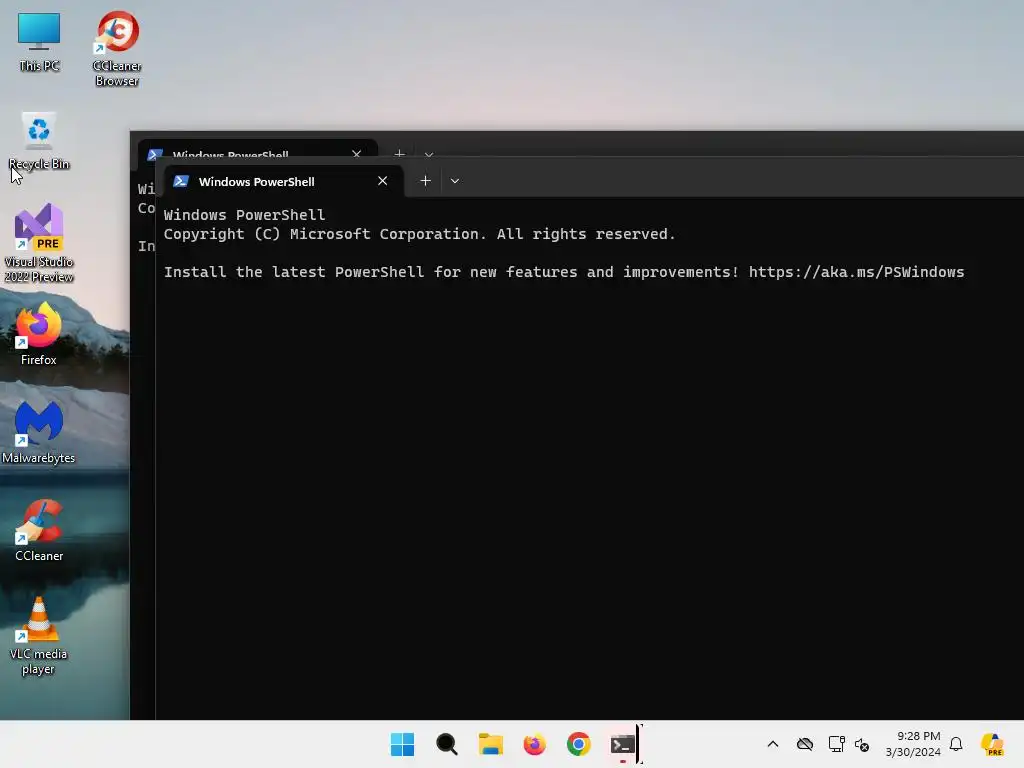
Task: Click the muted volume tray icon
Action: pos(862,744)
